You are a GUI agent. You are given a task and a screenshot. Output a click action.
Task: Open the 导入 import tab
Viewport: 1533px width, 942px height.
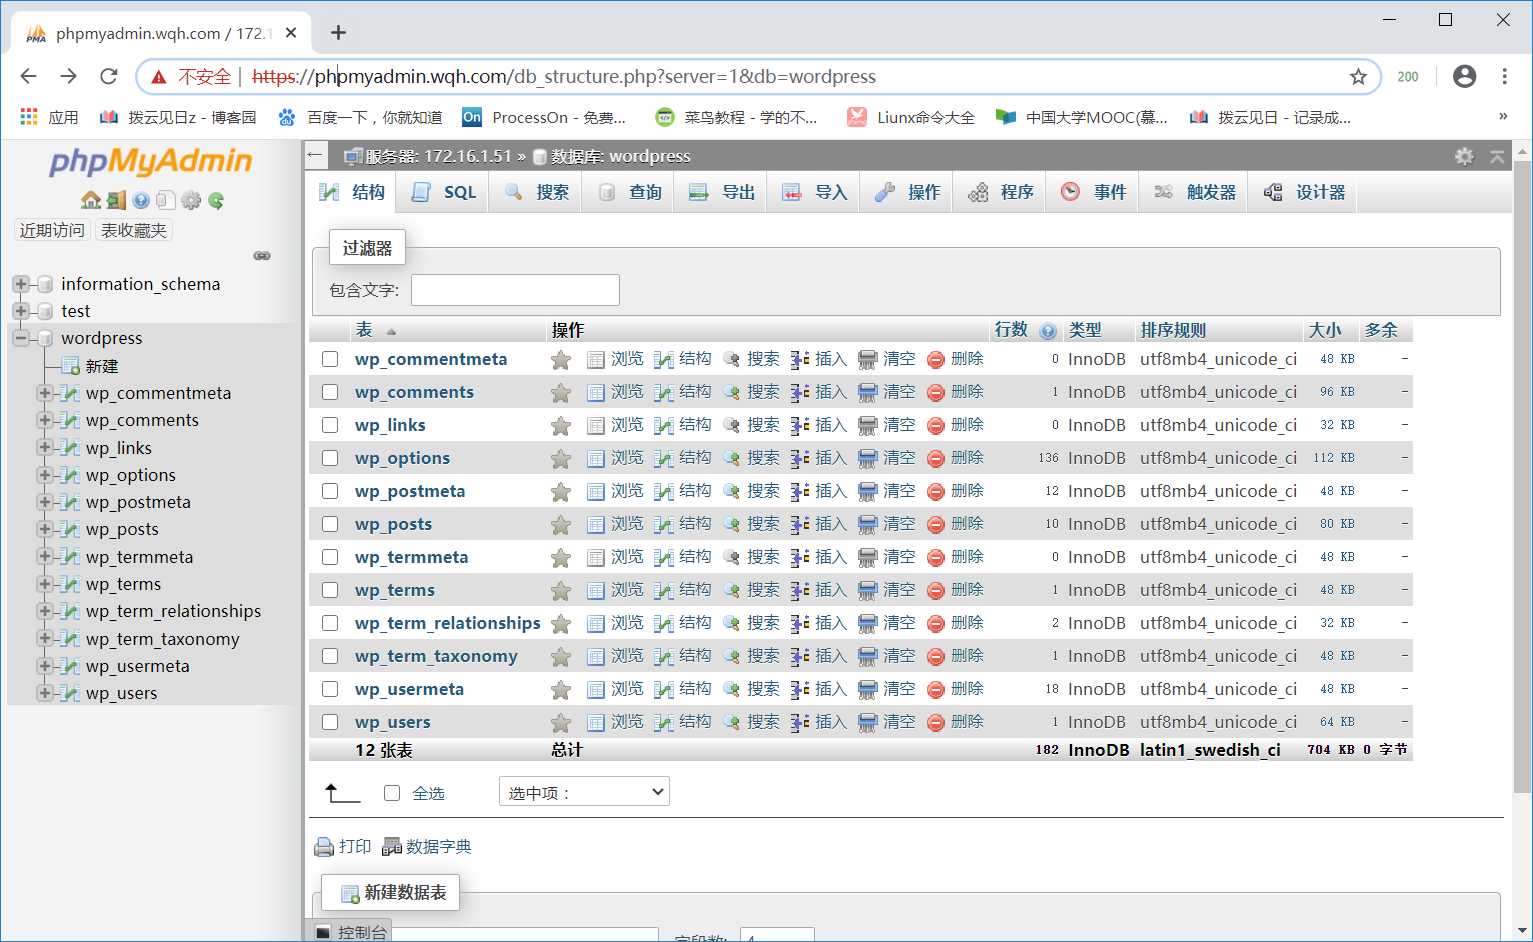814,192
